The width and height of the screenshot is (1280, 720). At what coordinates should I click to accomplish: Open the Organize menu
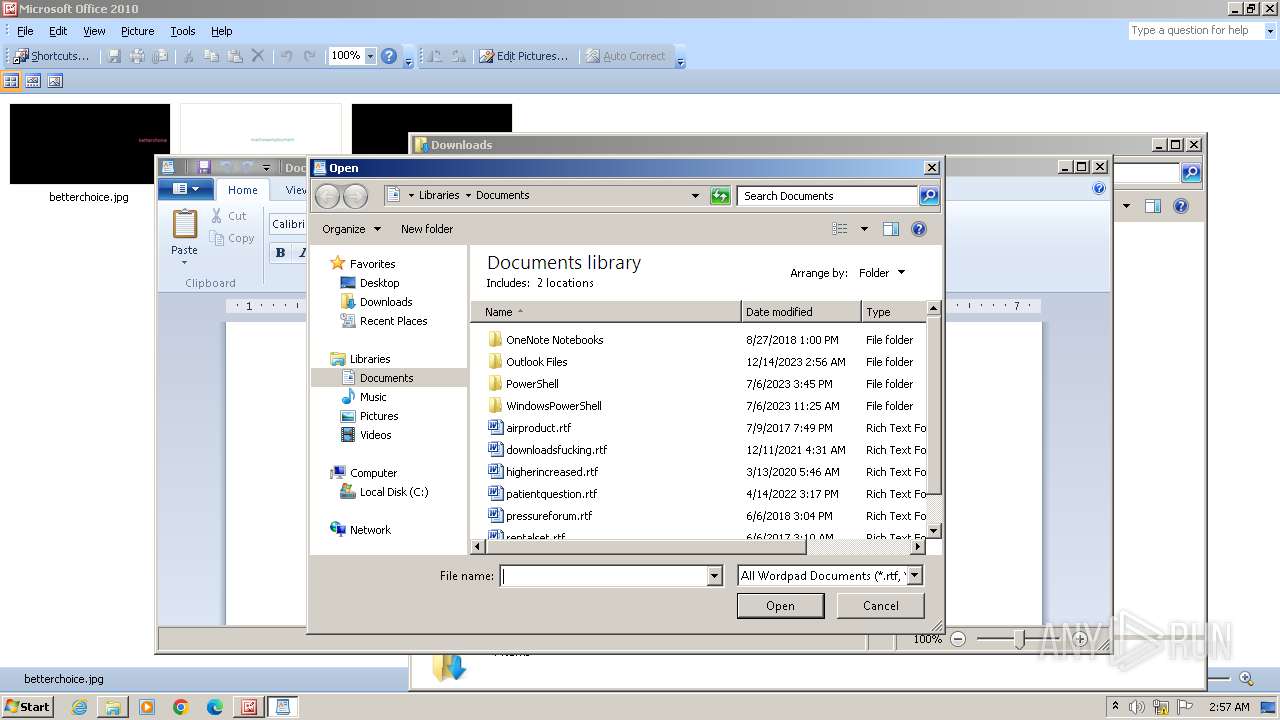click(351, 229)
